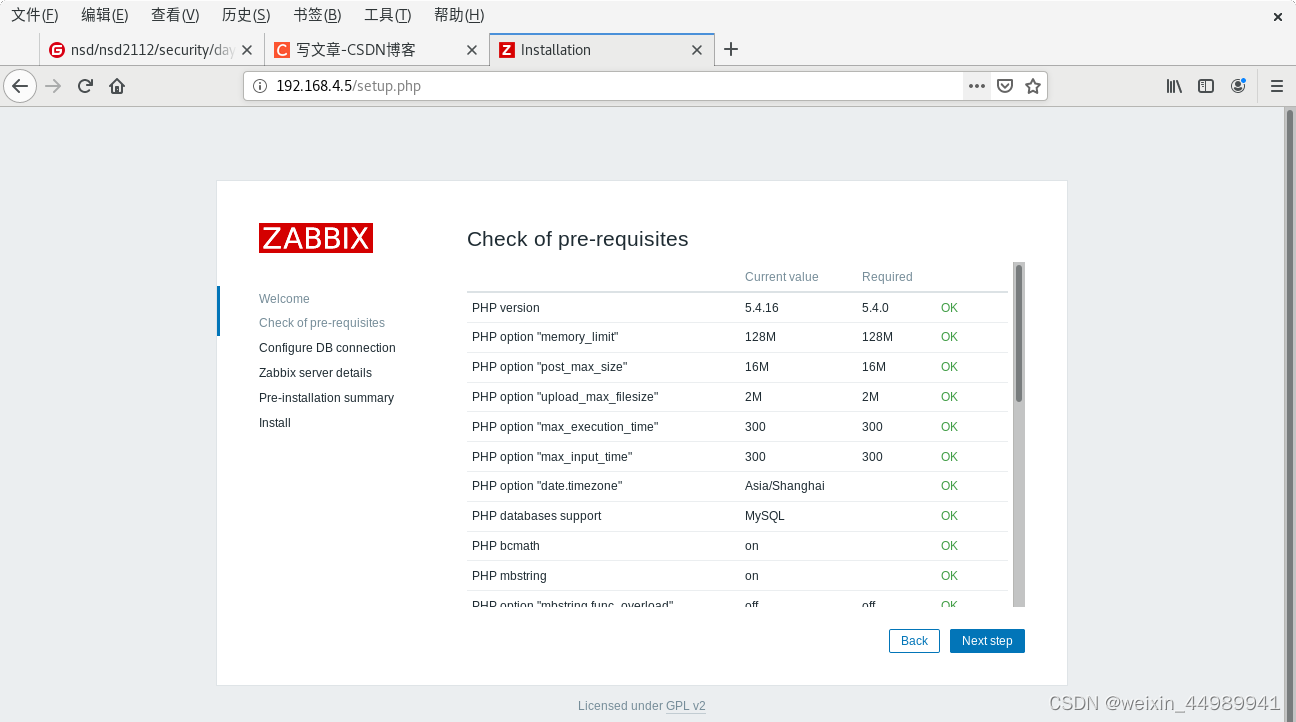The width and height of the screenshot is (1296, 722).
Task: Open the Library icon
Action: [x=1174, y=86]
